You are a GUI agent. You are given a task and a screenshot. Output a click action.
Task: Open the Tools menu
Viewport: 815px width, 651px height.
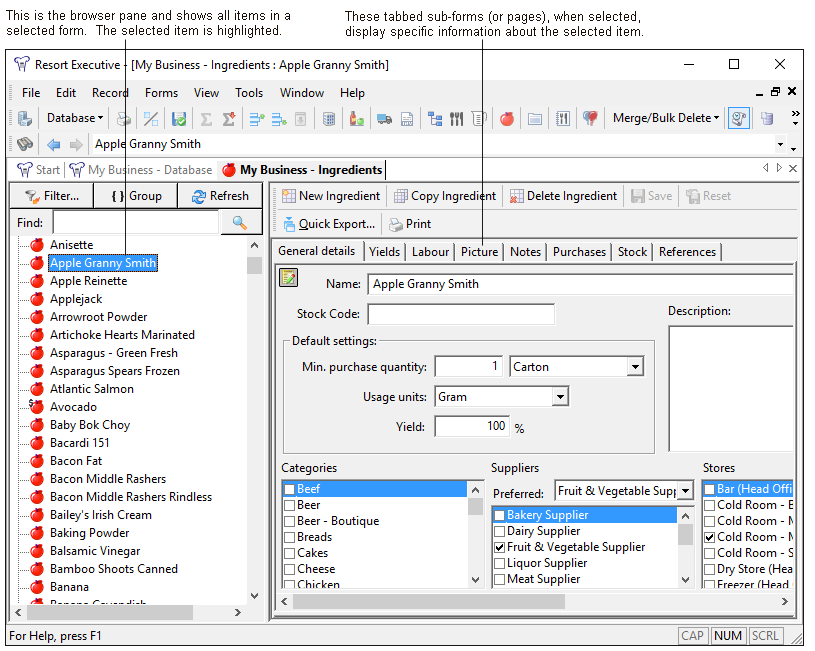click(x=249, y=93)
